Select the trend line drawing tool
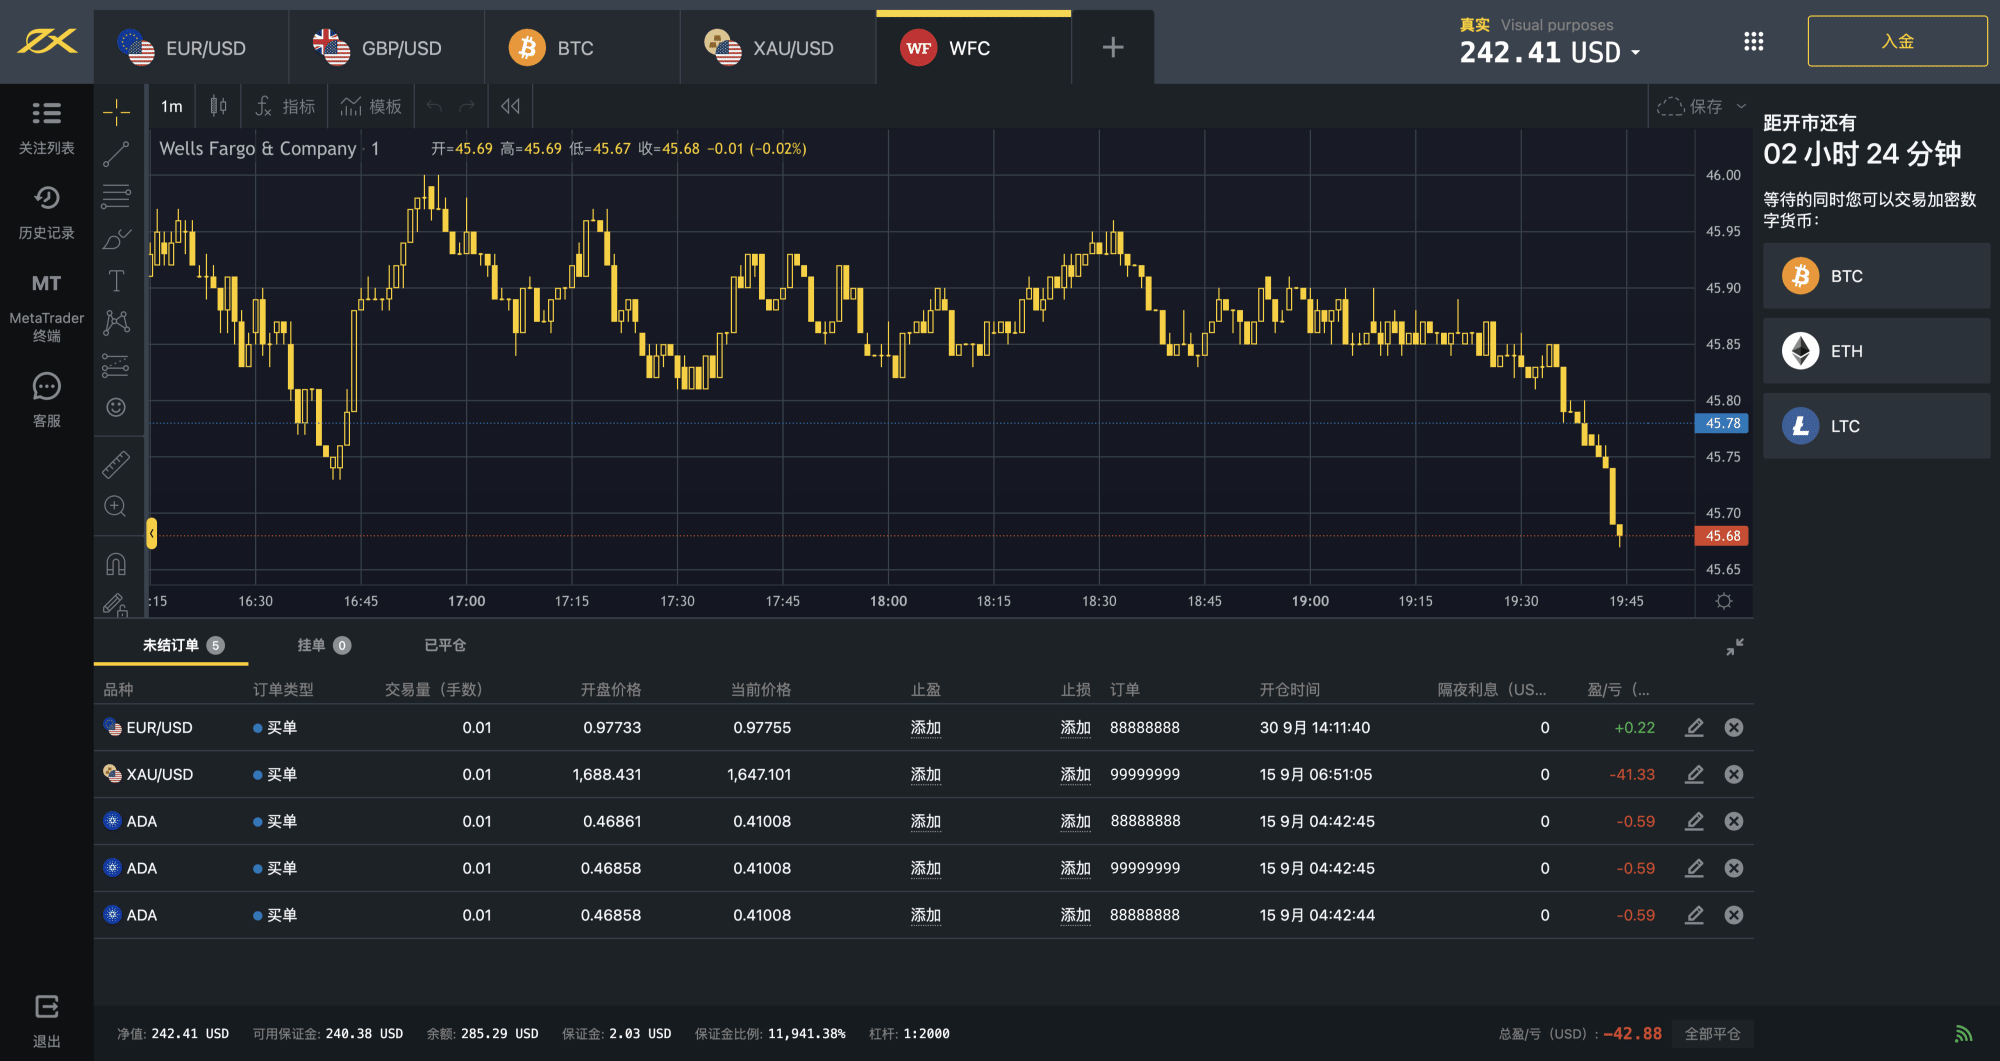The height and width of the screenshot is (1061, 2000). point(116,154)
